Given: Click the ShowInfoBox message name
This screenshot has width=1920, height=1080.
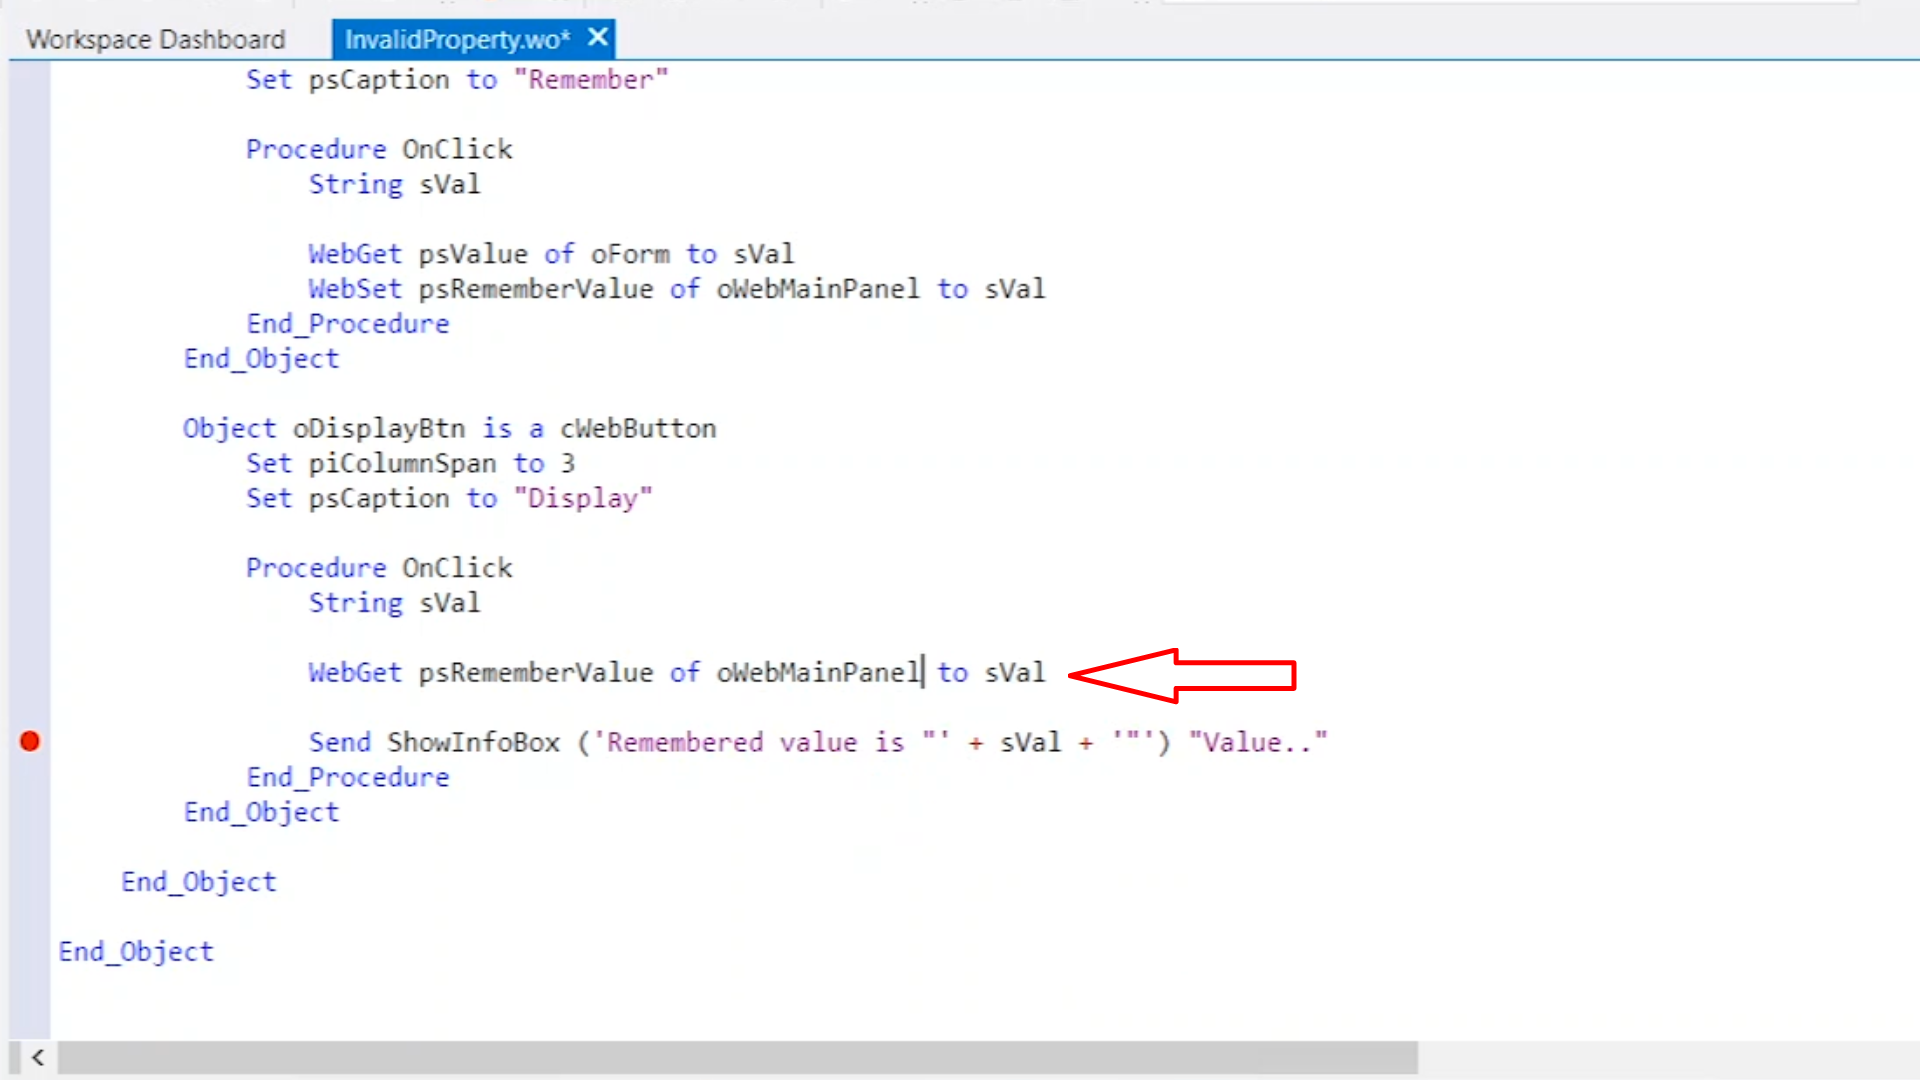Looking at the screenshot, I should pyautogui.click(x=473, y=742).
